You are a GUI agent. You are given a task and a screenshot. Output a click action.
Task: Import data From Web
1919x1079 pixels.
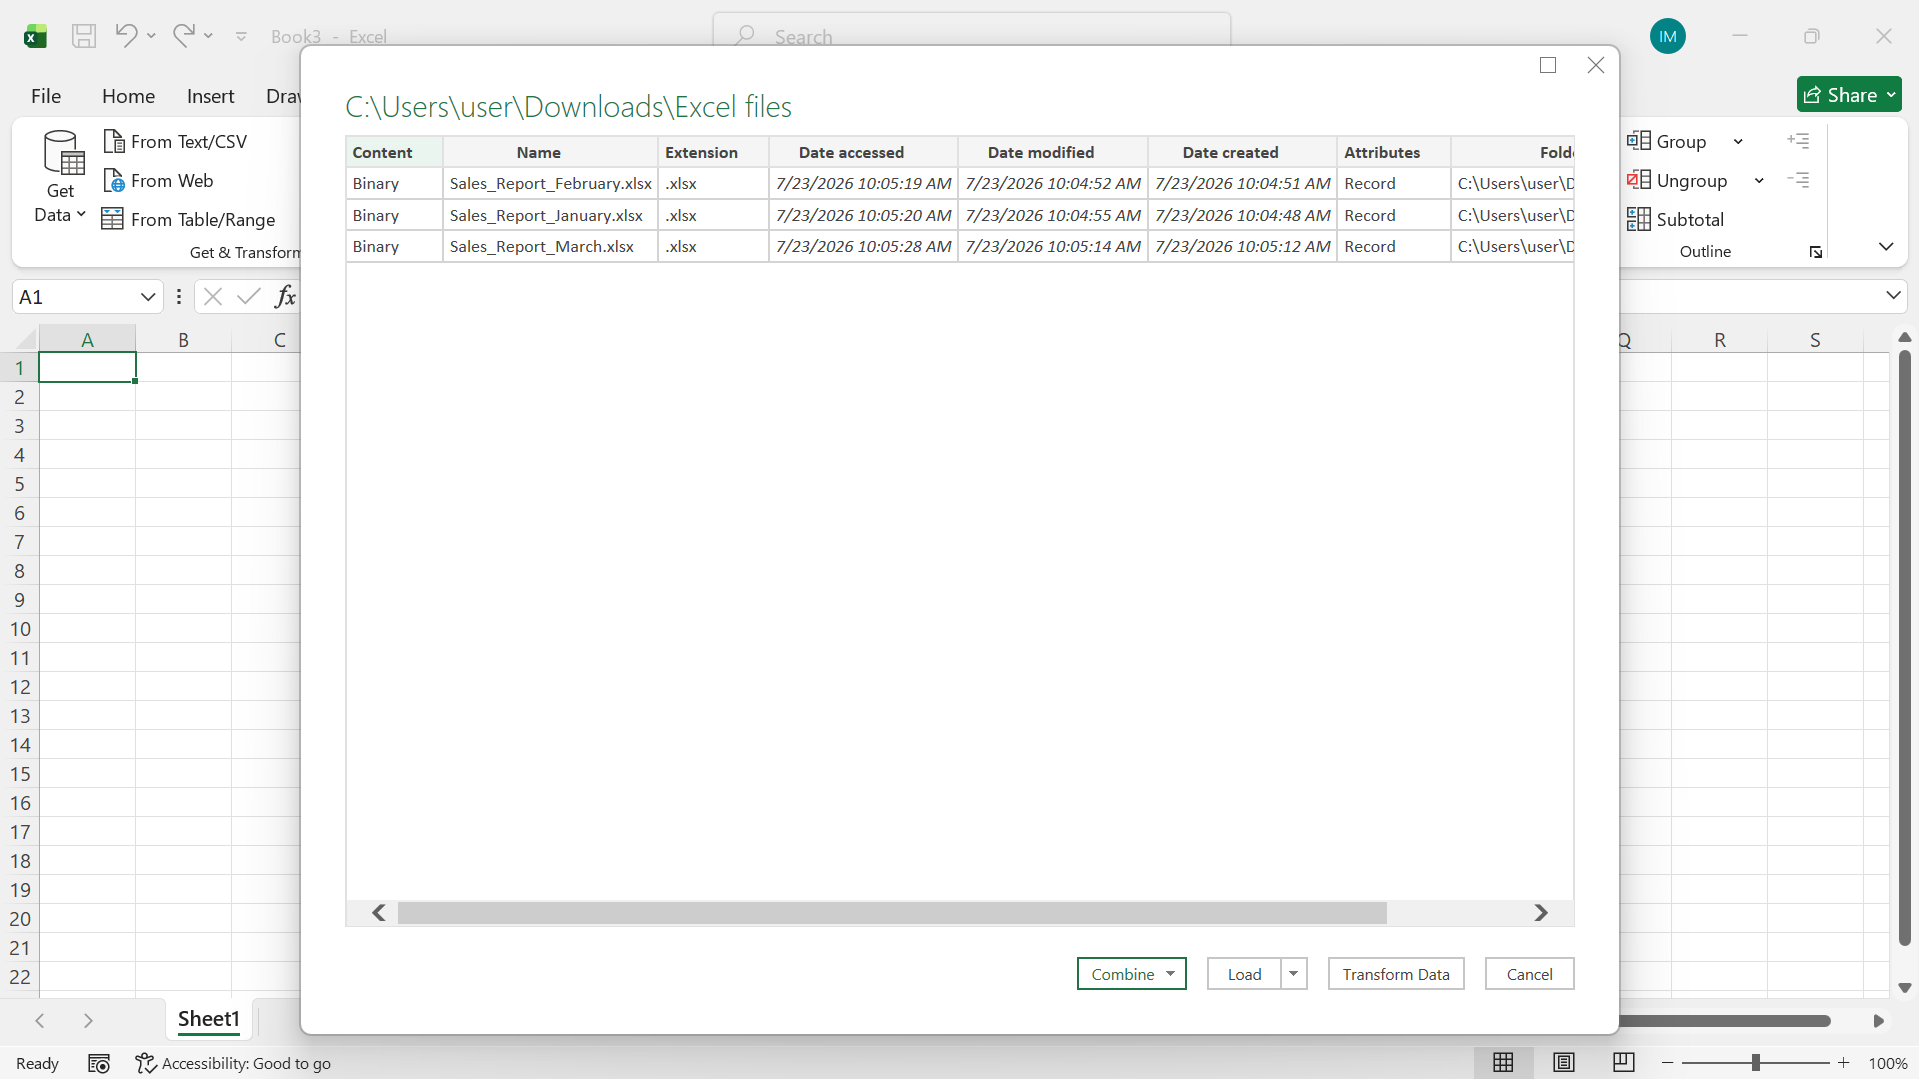158,180
